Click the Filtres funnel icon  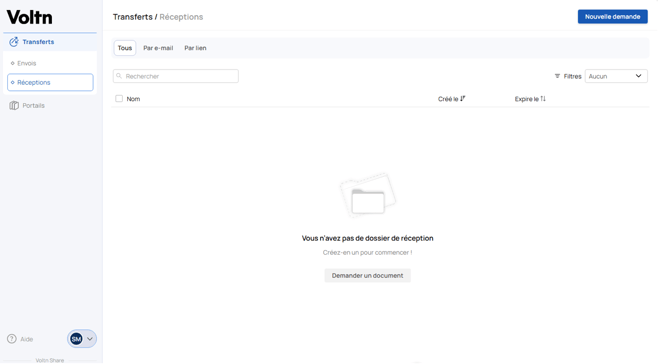click(557, 76)
